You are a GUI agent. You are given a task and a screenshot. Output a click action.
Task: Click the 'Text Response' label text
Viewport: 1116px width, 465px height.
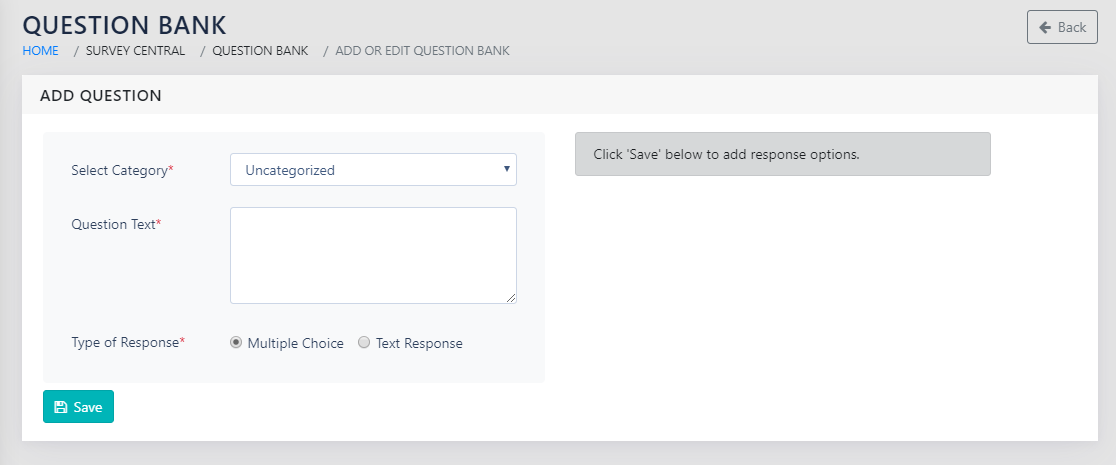pos(419,343)
